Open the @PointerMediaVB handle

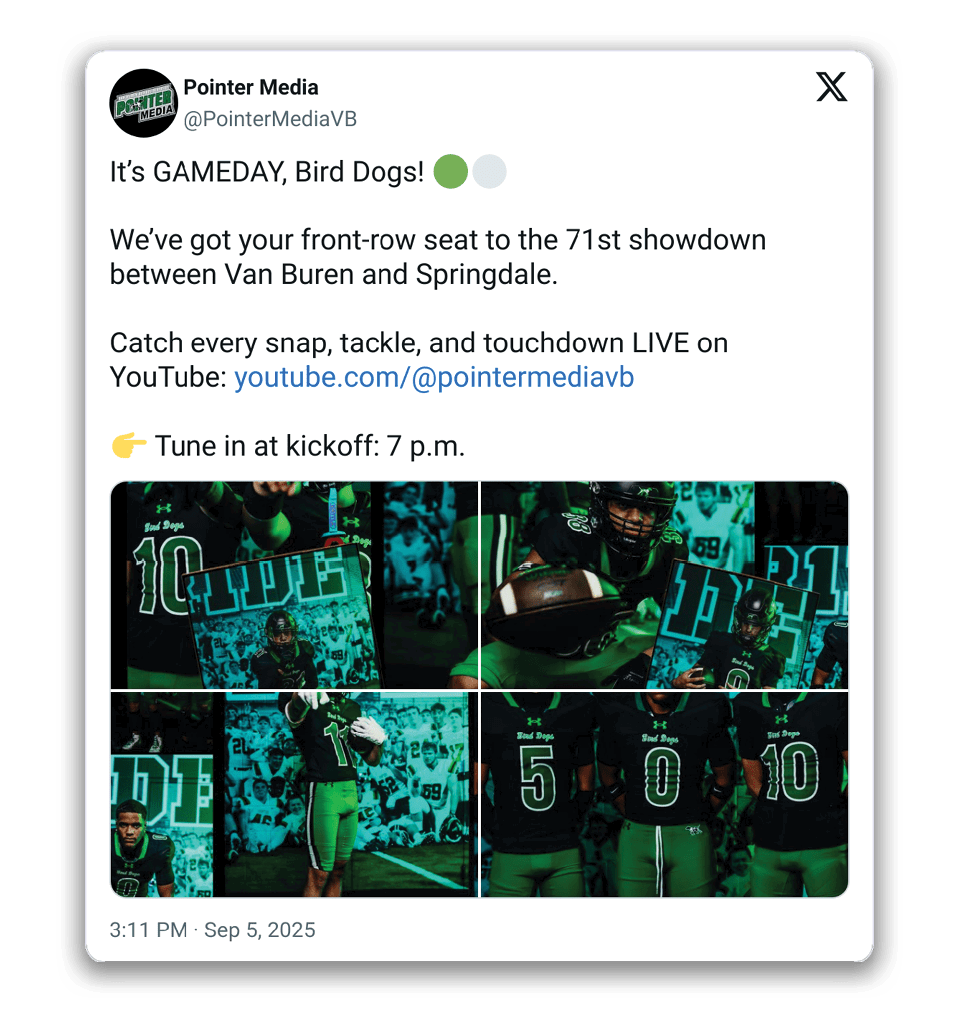[270, 119]
